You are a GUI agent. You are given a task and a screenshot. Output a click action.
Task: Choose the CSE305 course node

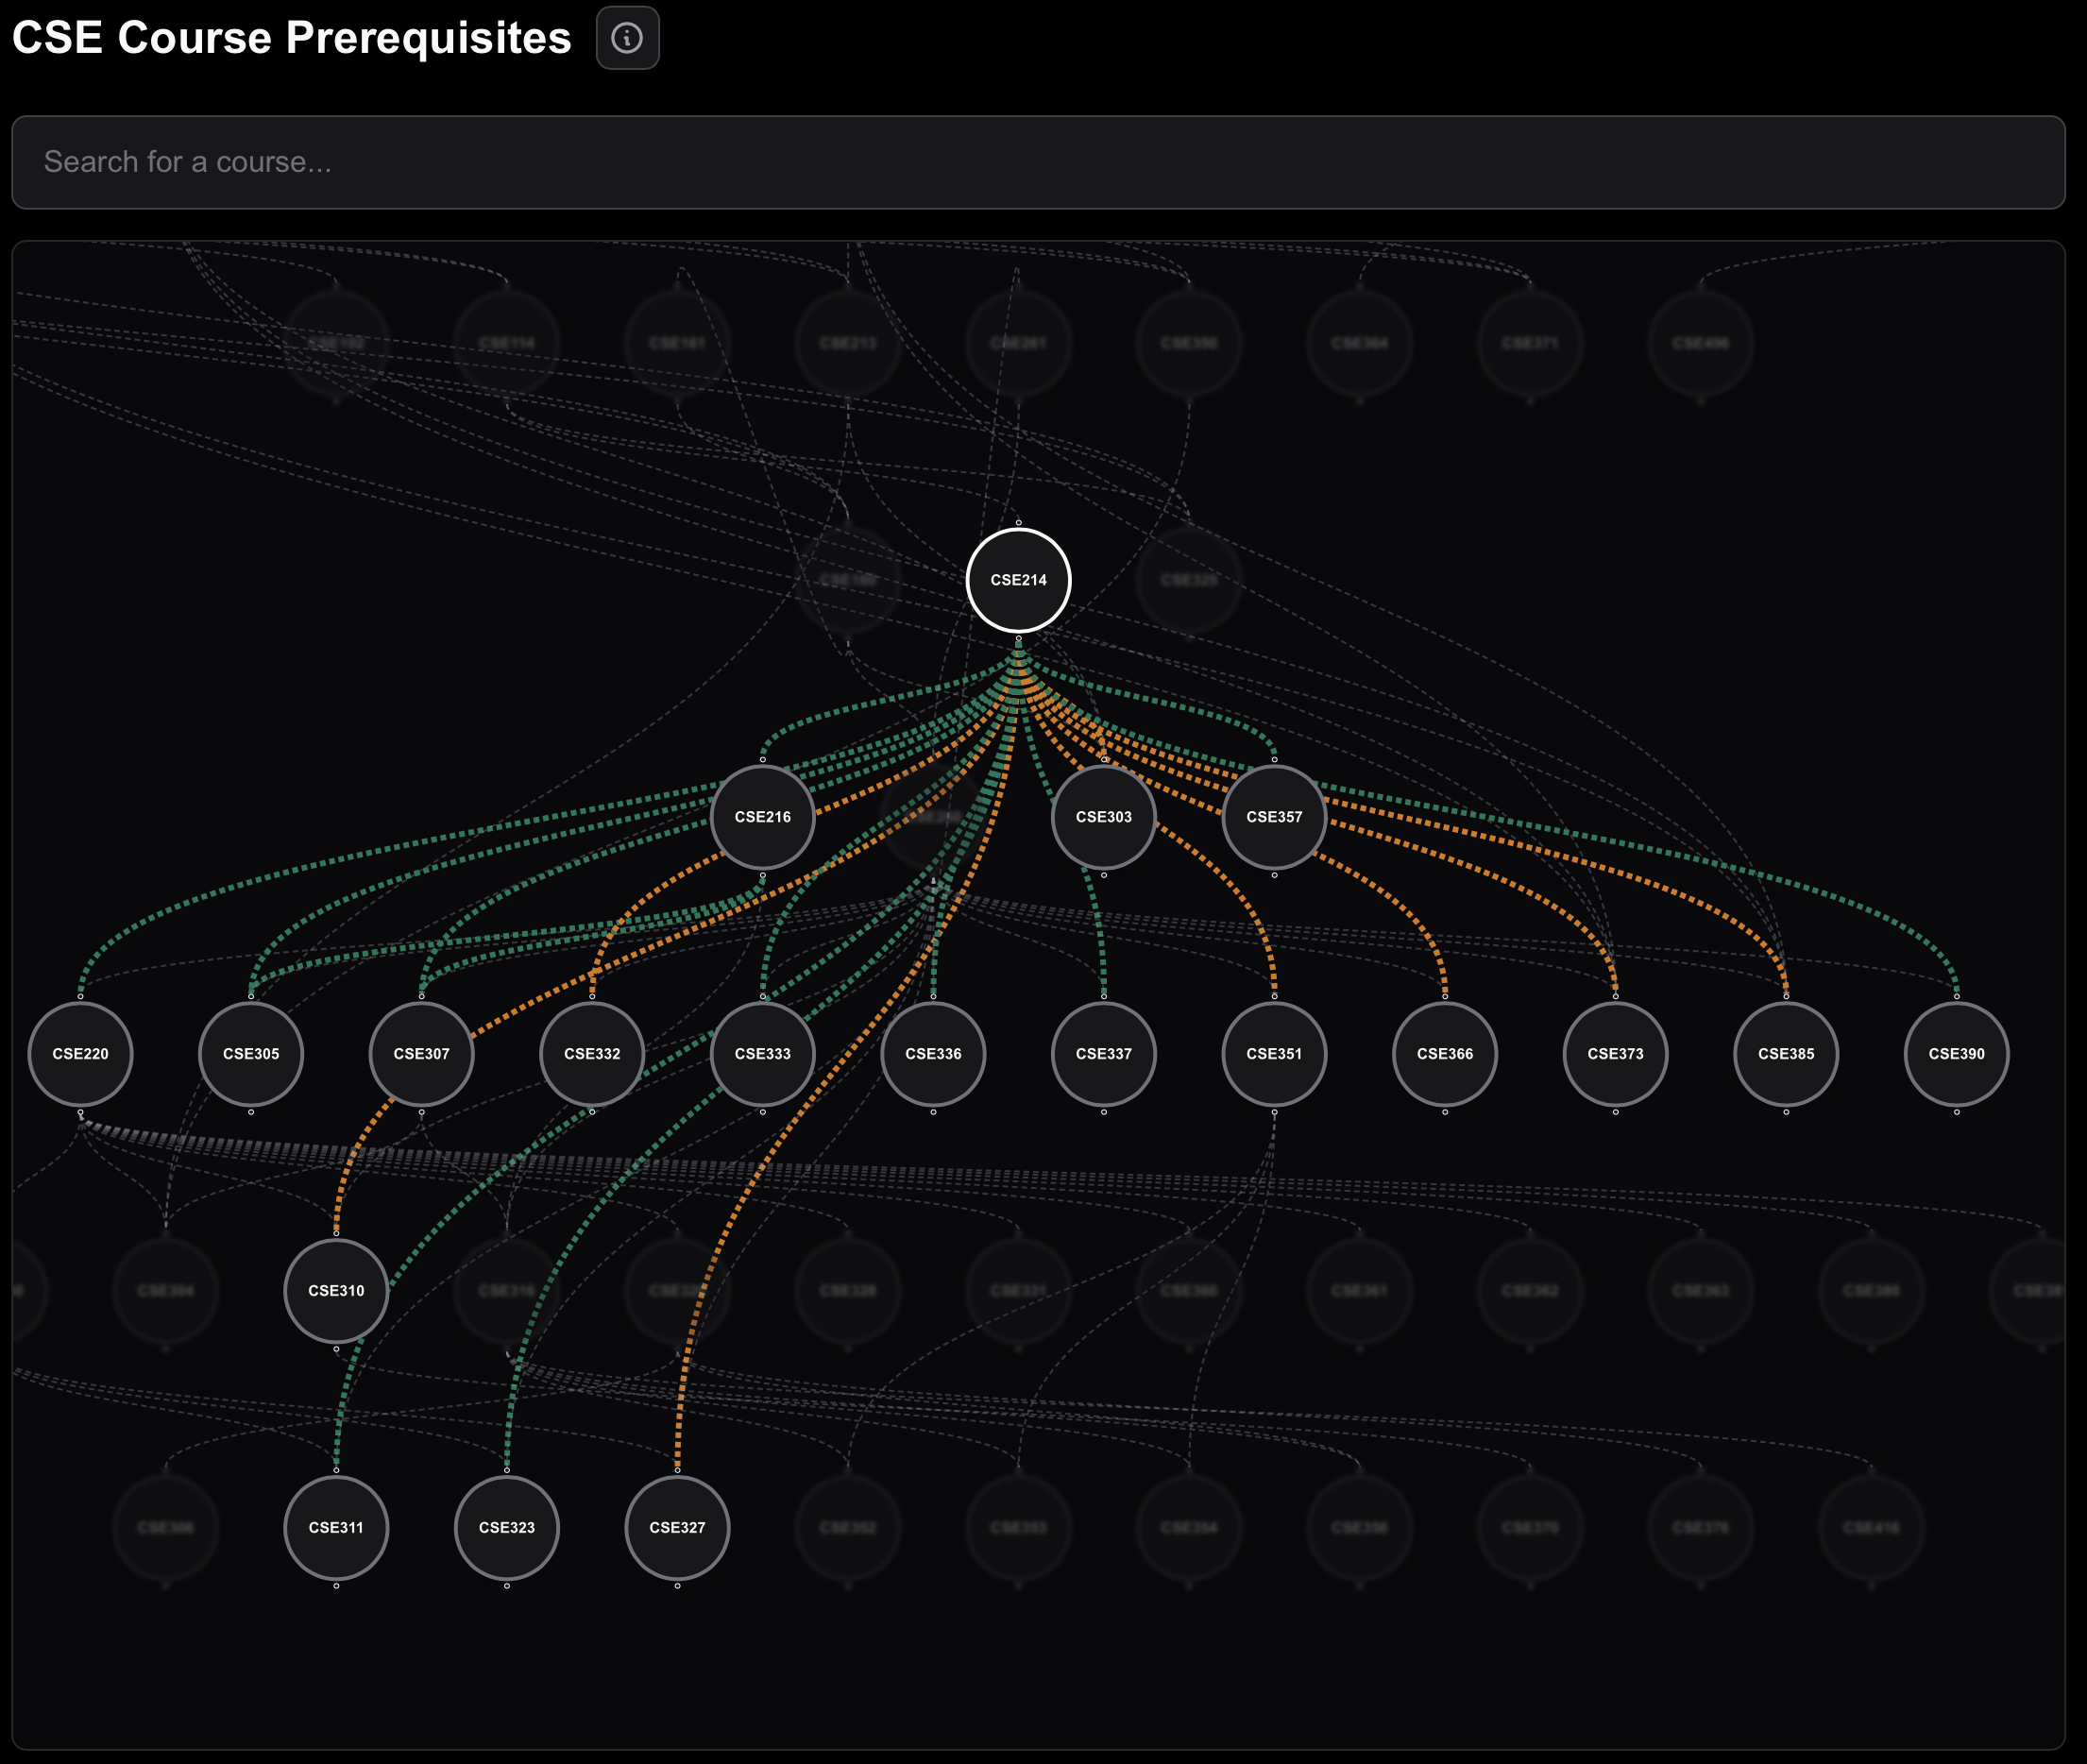point(251,1054)
